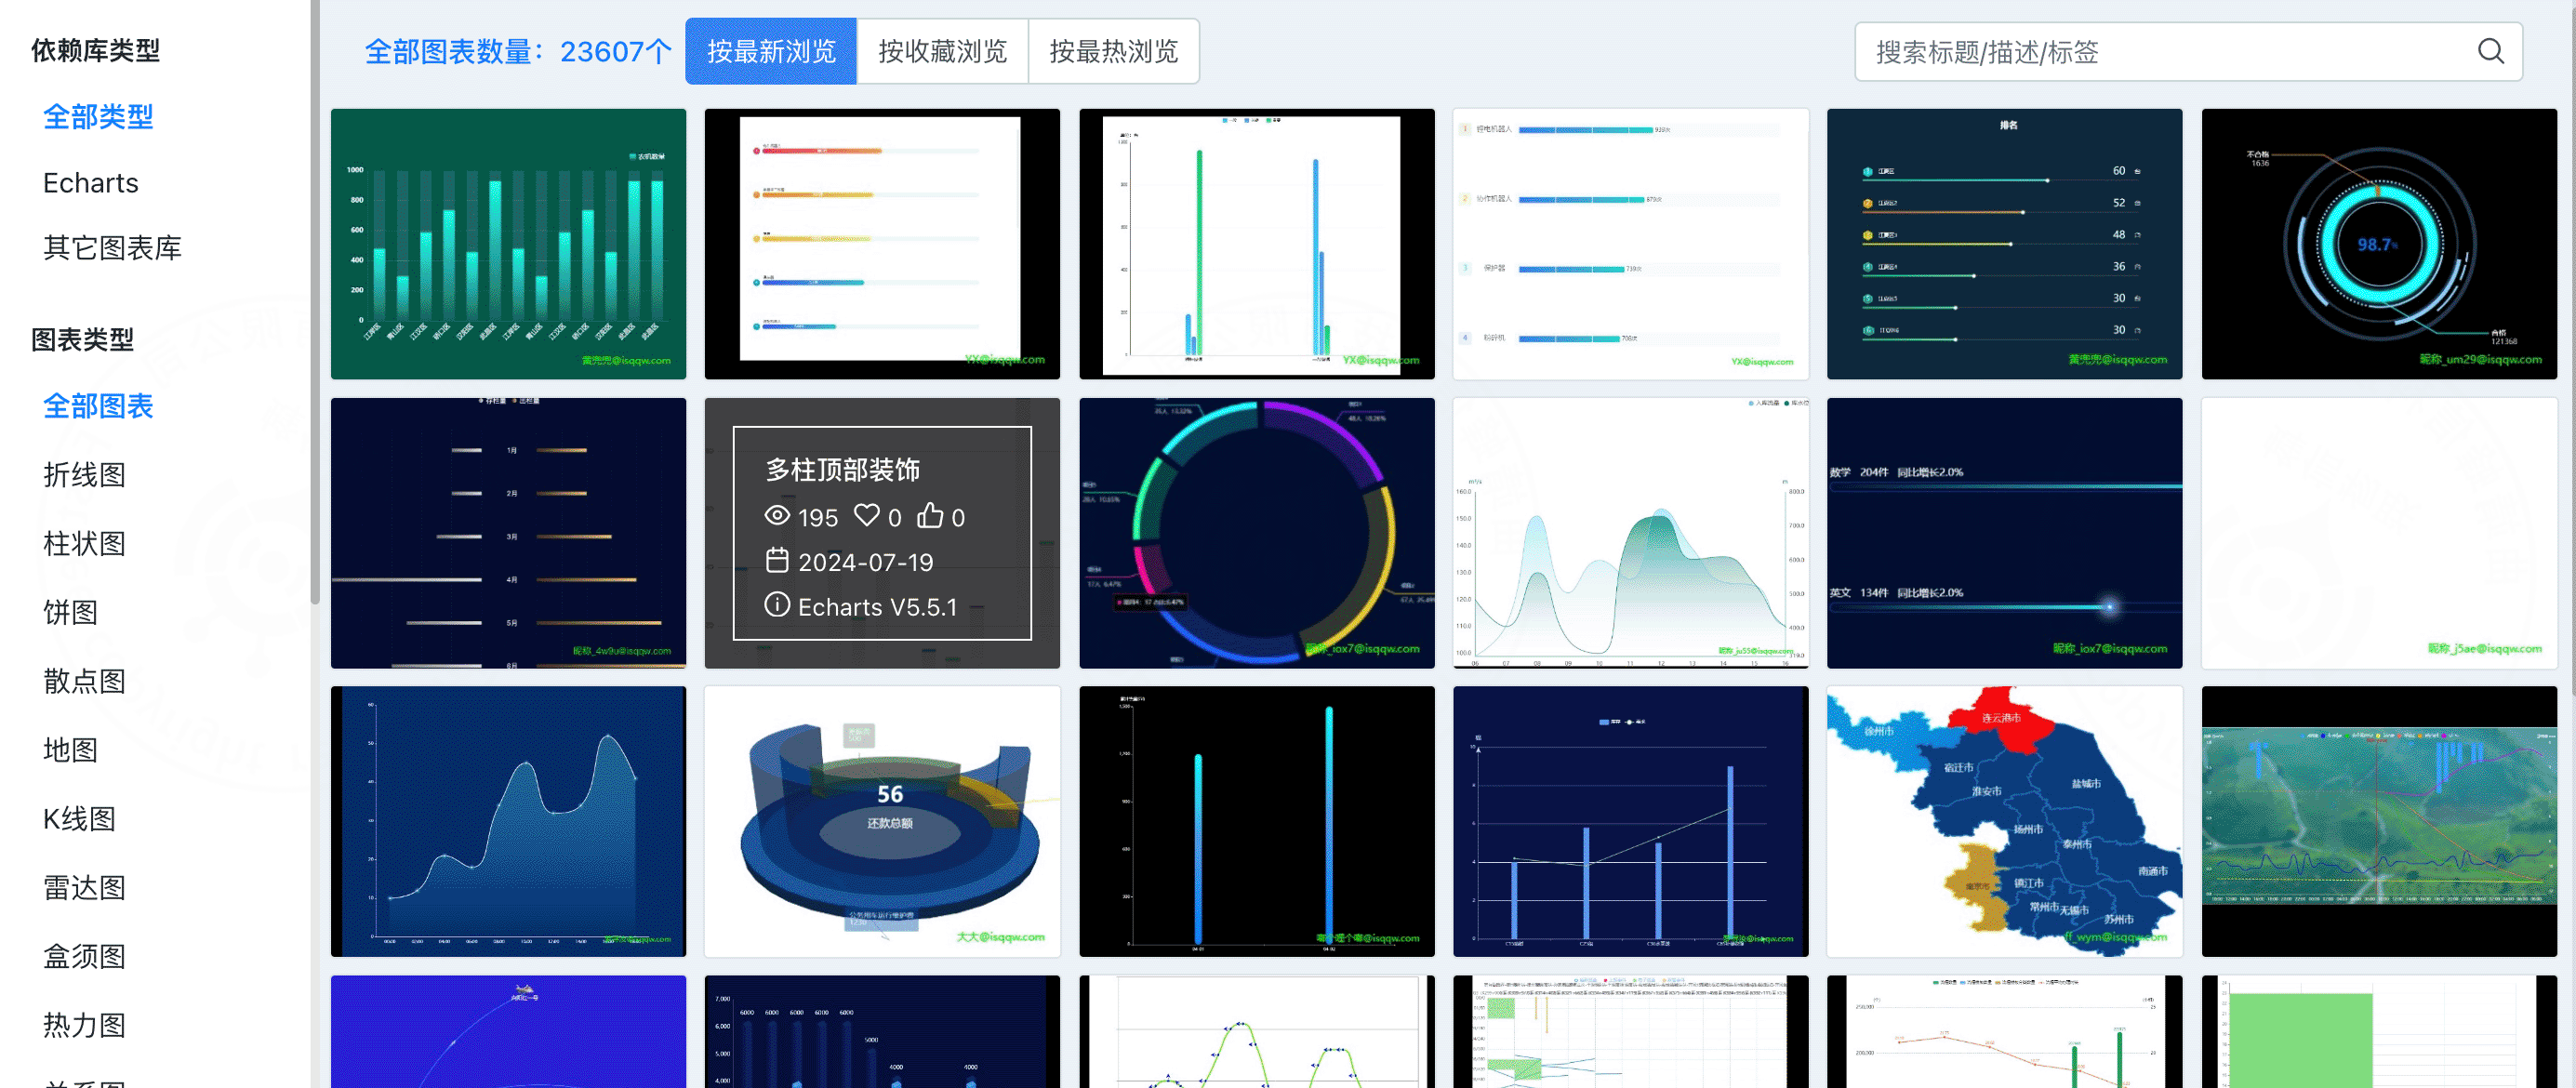Open the landscape background line chart thumbnail
This screenshot has width=2576, height=1088.
pos(2379,821)
